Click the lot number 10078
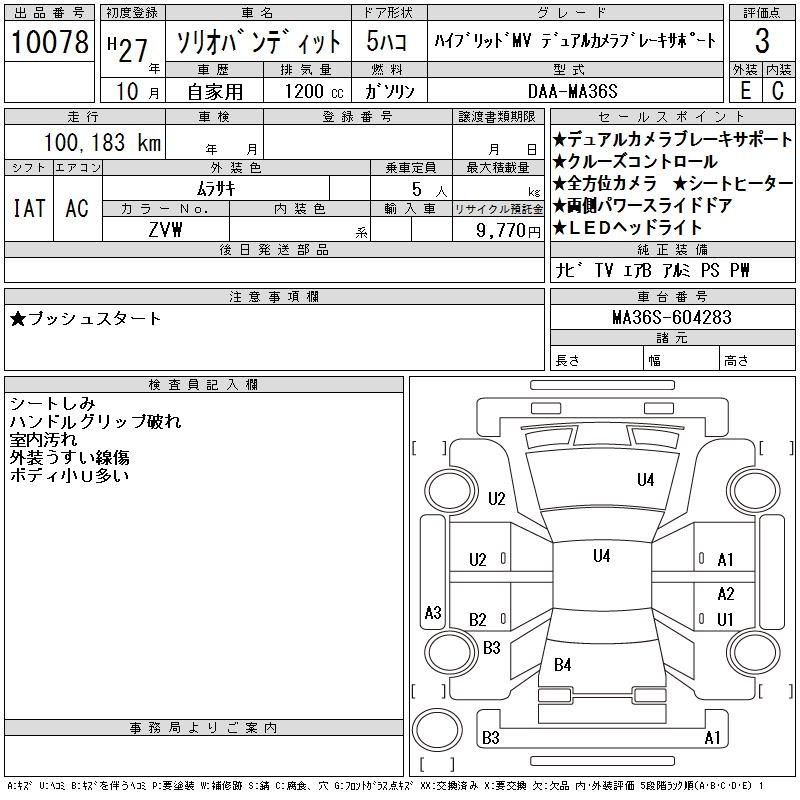The height and width of the screenshot is (800, 800). 49,42
